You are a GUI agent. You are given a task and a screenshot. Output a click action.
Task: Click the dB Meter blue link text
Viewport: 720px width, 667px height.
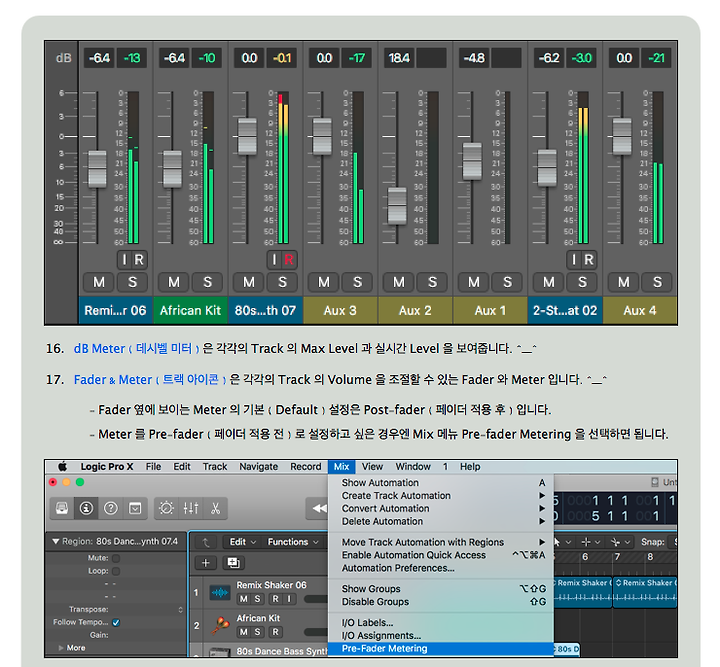tap(136, 349)
